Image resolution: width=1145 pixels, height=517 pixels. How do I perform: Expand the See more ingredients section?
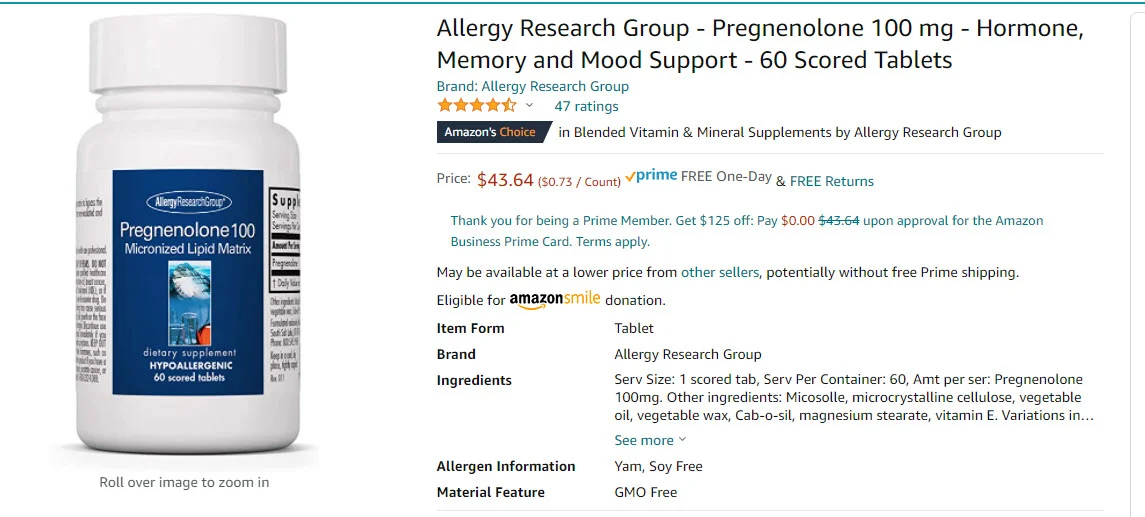pyautogui.click(x=650, y=440)
